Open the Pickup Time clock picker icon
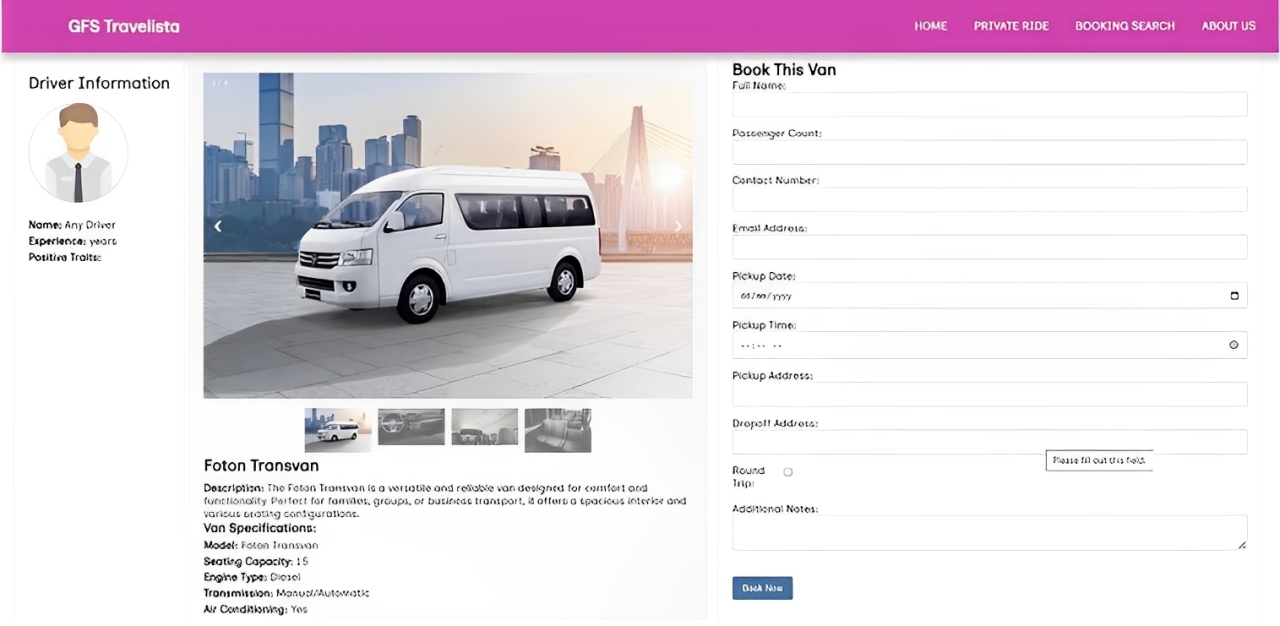The height and width of the screenshot is (626, 1280). pos(1234,345)
